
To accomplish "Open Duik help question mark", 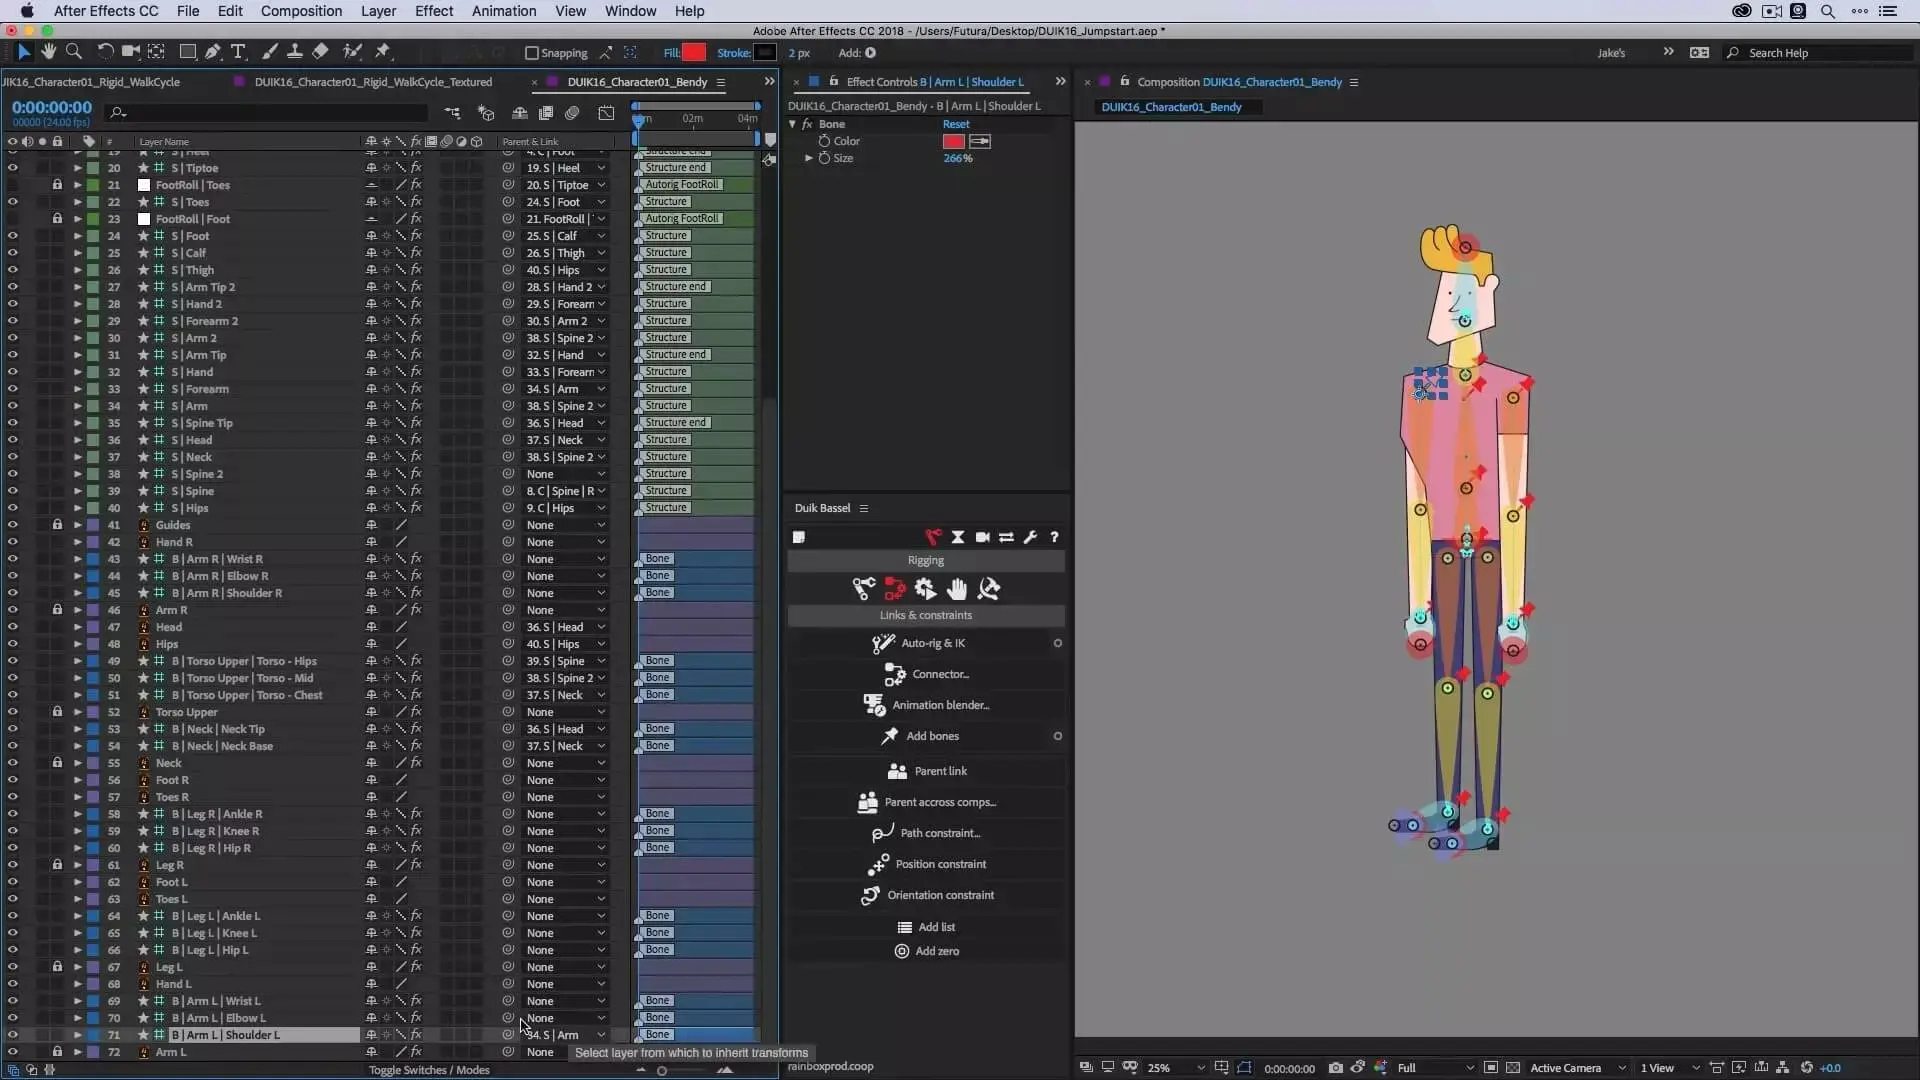I will (1054, 537).
